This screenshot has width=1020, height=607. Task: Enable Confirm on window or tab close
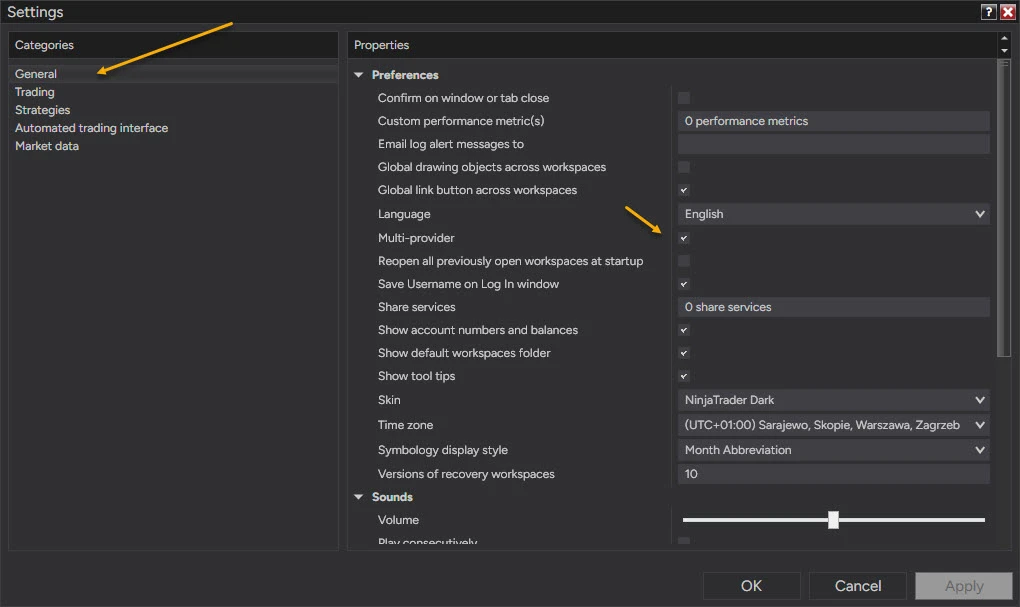click(684, 98)
